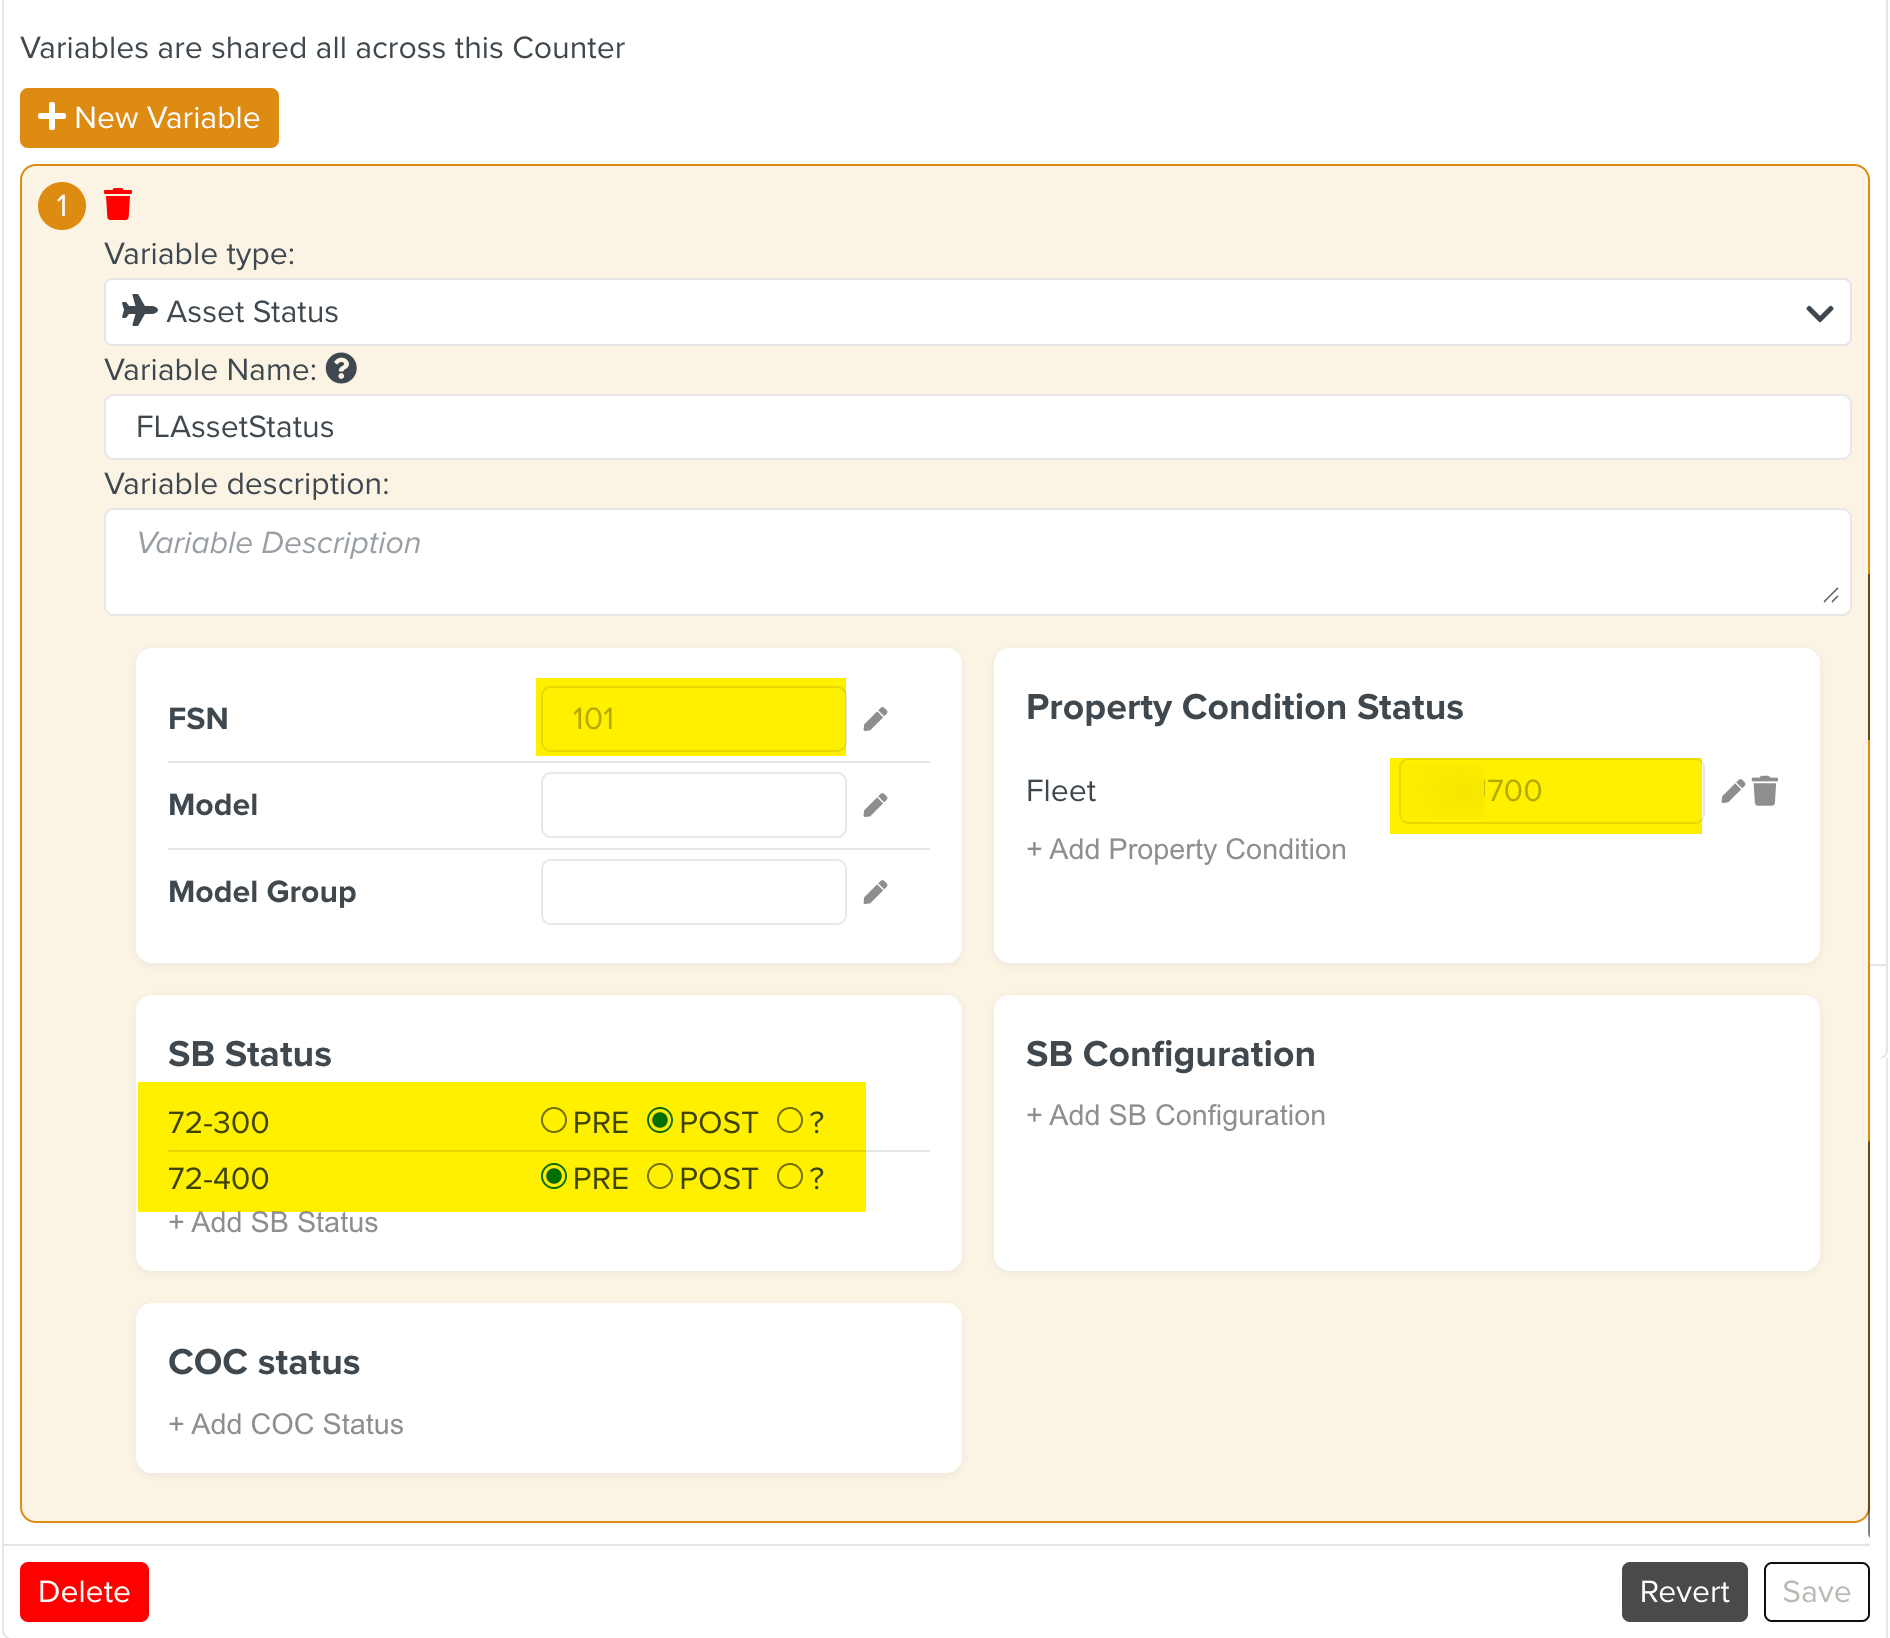Remove the Fleet property condition

[1766, 791]
